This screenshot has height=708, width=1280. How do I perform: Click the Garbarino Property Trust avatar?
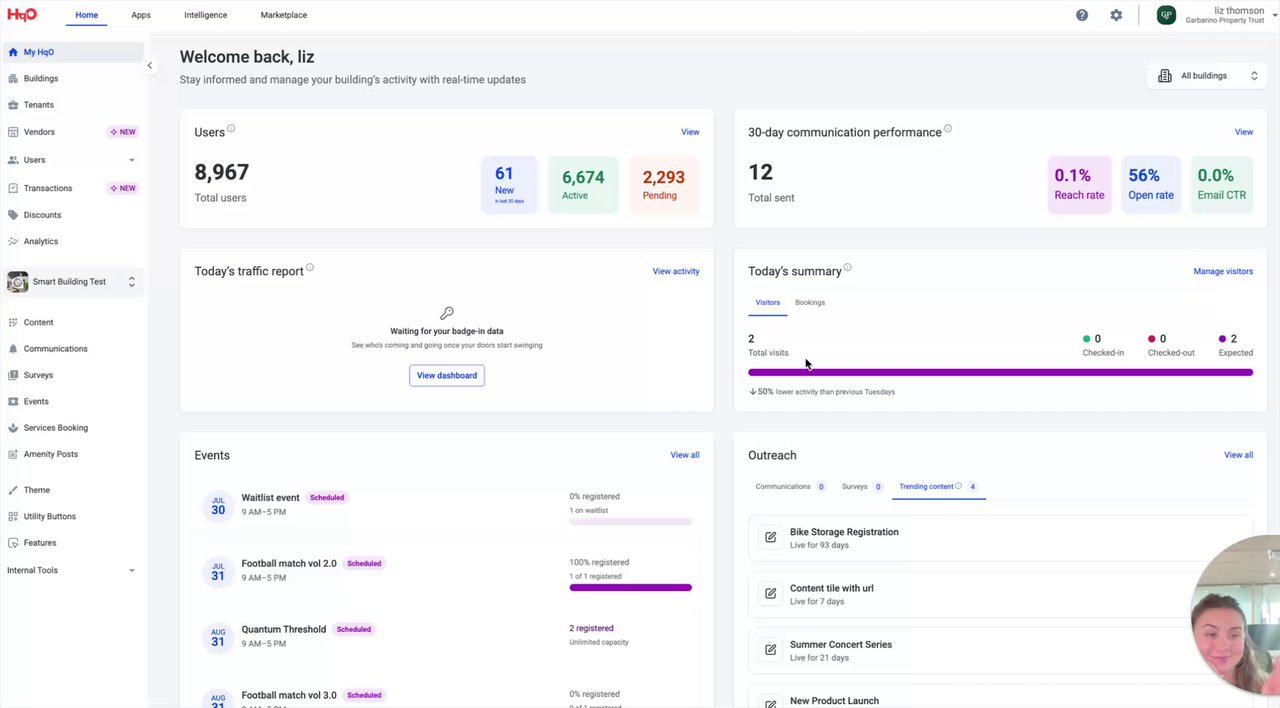[x=1166, y=15]
